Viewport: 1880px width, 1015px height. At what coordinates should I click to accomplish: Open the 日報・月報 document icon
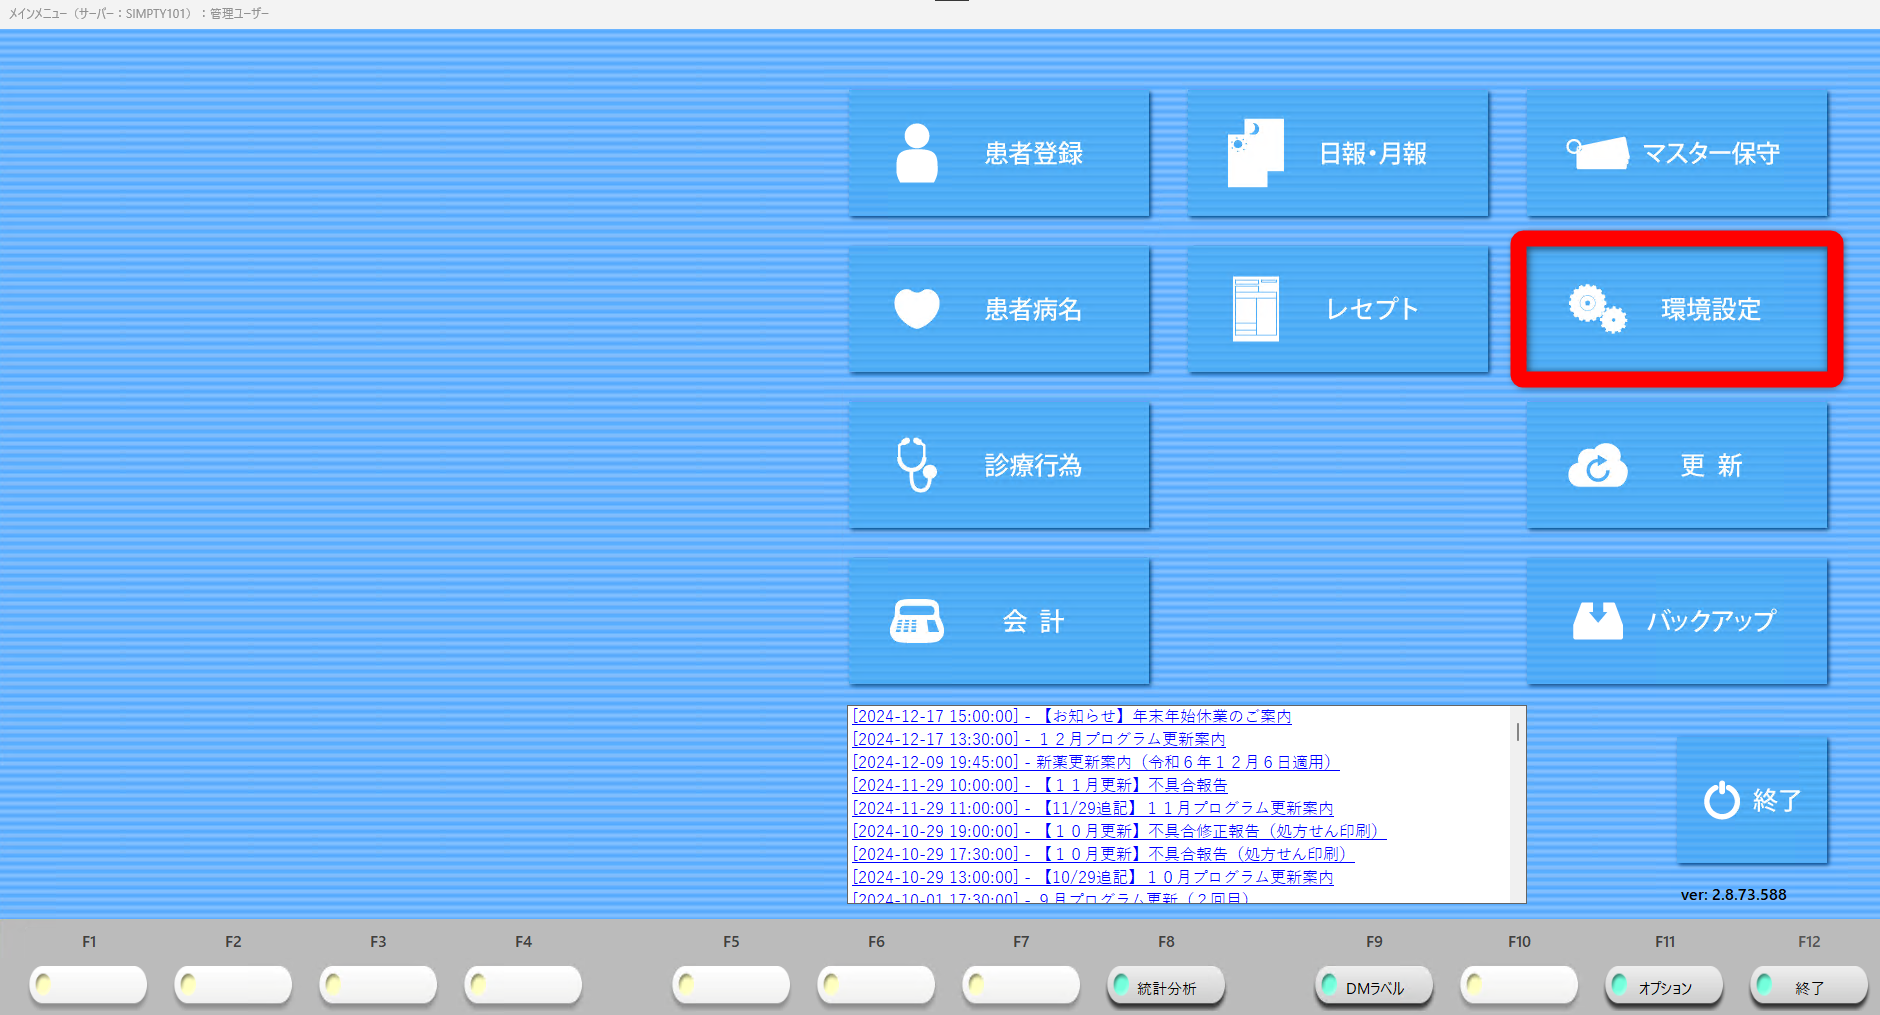point(1255,153)
